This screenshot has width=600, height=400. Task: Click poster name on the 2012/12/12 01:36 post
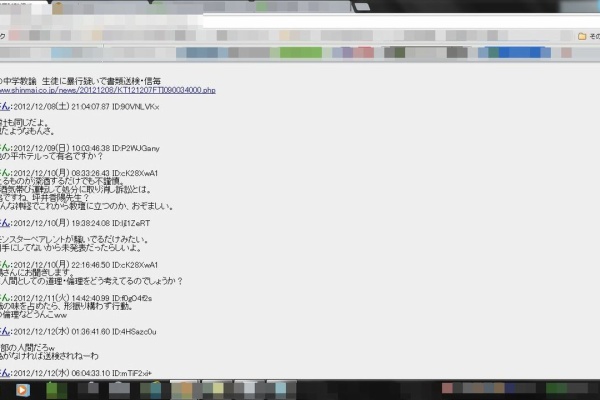[4, 331]
